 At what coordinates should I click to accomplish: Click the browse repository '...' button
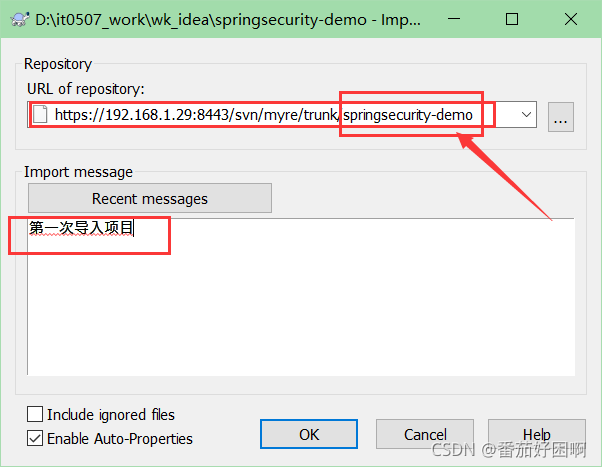click(561, 117)
